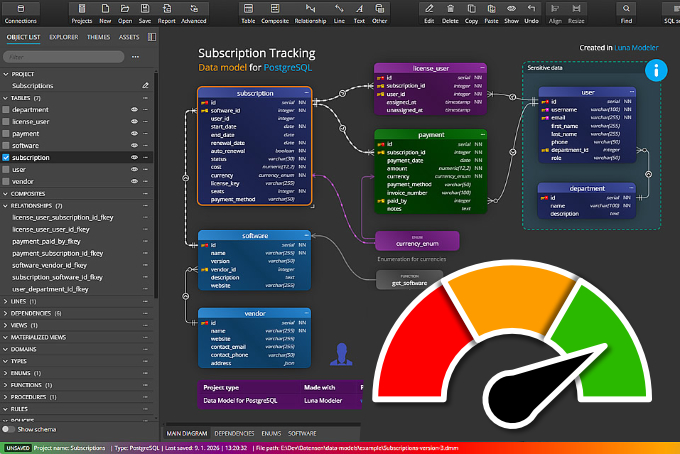The width and height of the screenshot is (680, 454).
Task: Switch to the EXPLORER tab
Action: 64,37
